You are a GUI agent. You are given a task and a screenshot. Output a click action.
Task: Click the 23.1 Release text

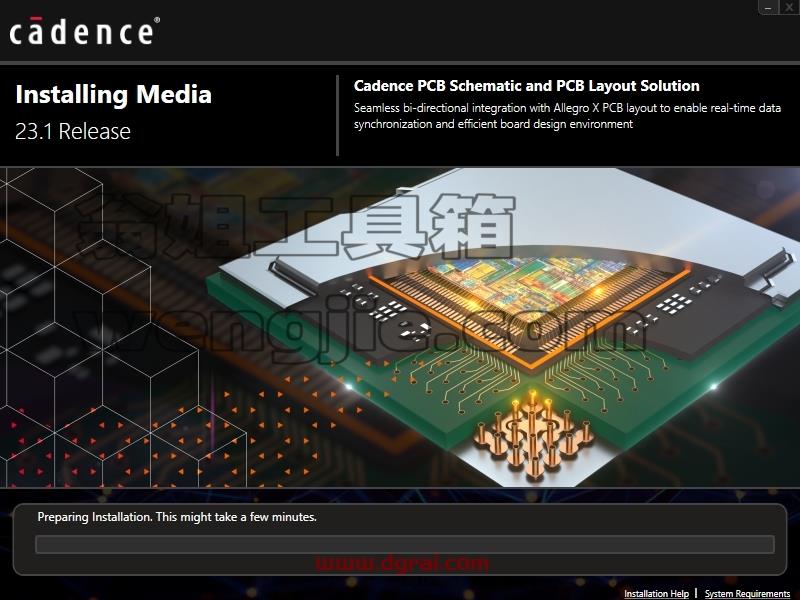tap(73, 131)
